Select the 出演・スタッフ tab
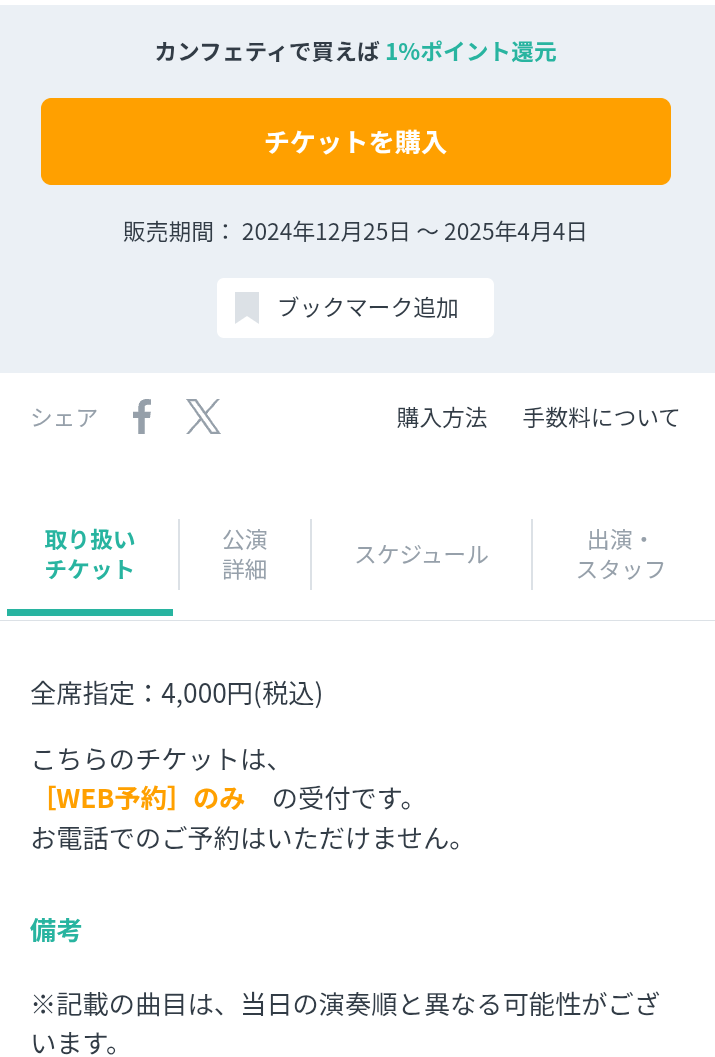 pyautogui.click(x=620, y=554)
